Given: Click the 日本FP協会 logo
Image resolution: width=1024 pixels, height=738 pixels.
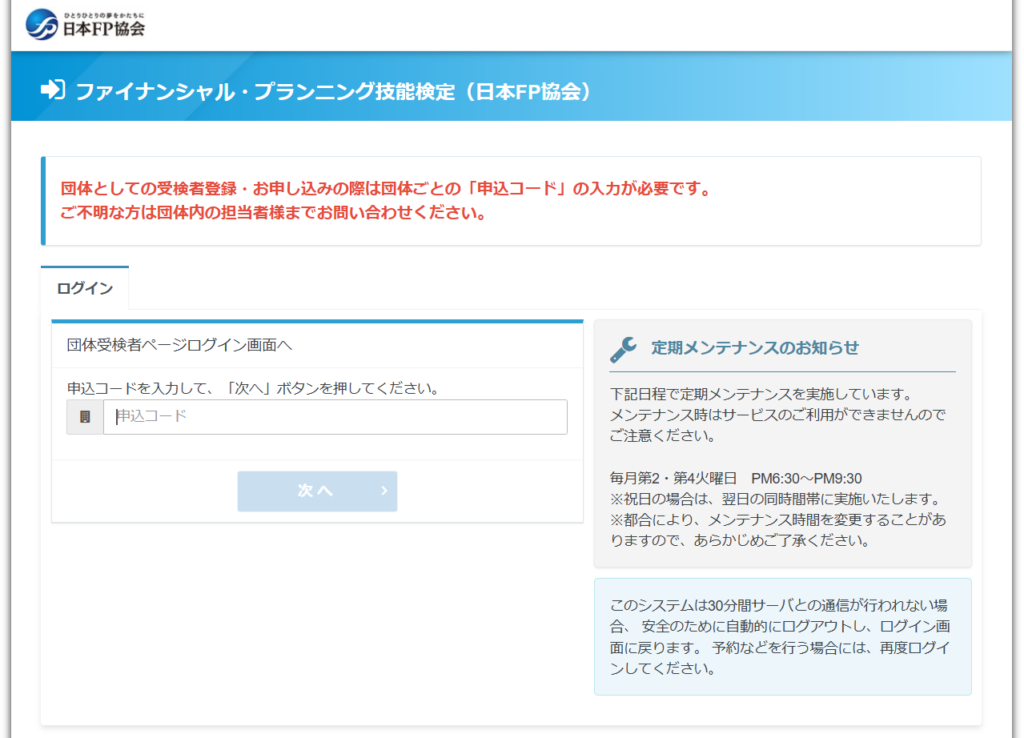Looking at the screenshot, I should coord(85,25).
